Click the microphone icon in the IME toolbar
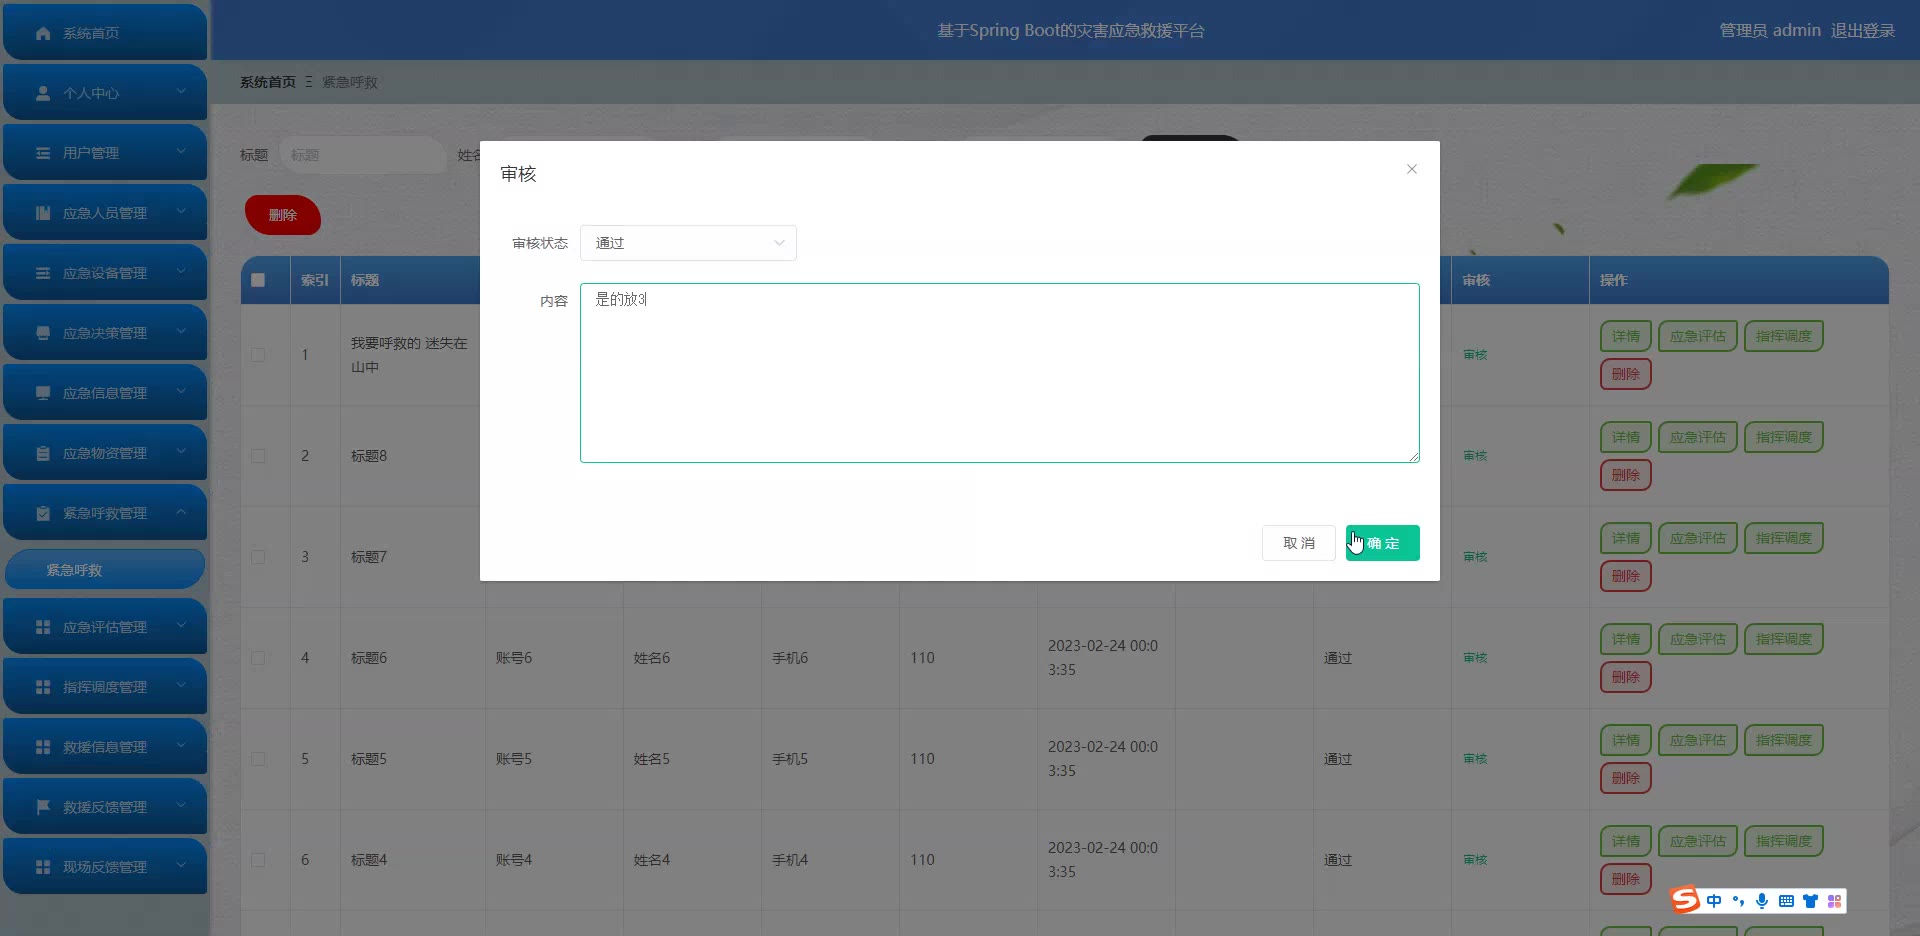The image size is (1920, 936). [x=1762, y=901]
